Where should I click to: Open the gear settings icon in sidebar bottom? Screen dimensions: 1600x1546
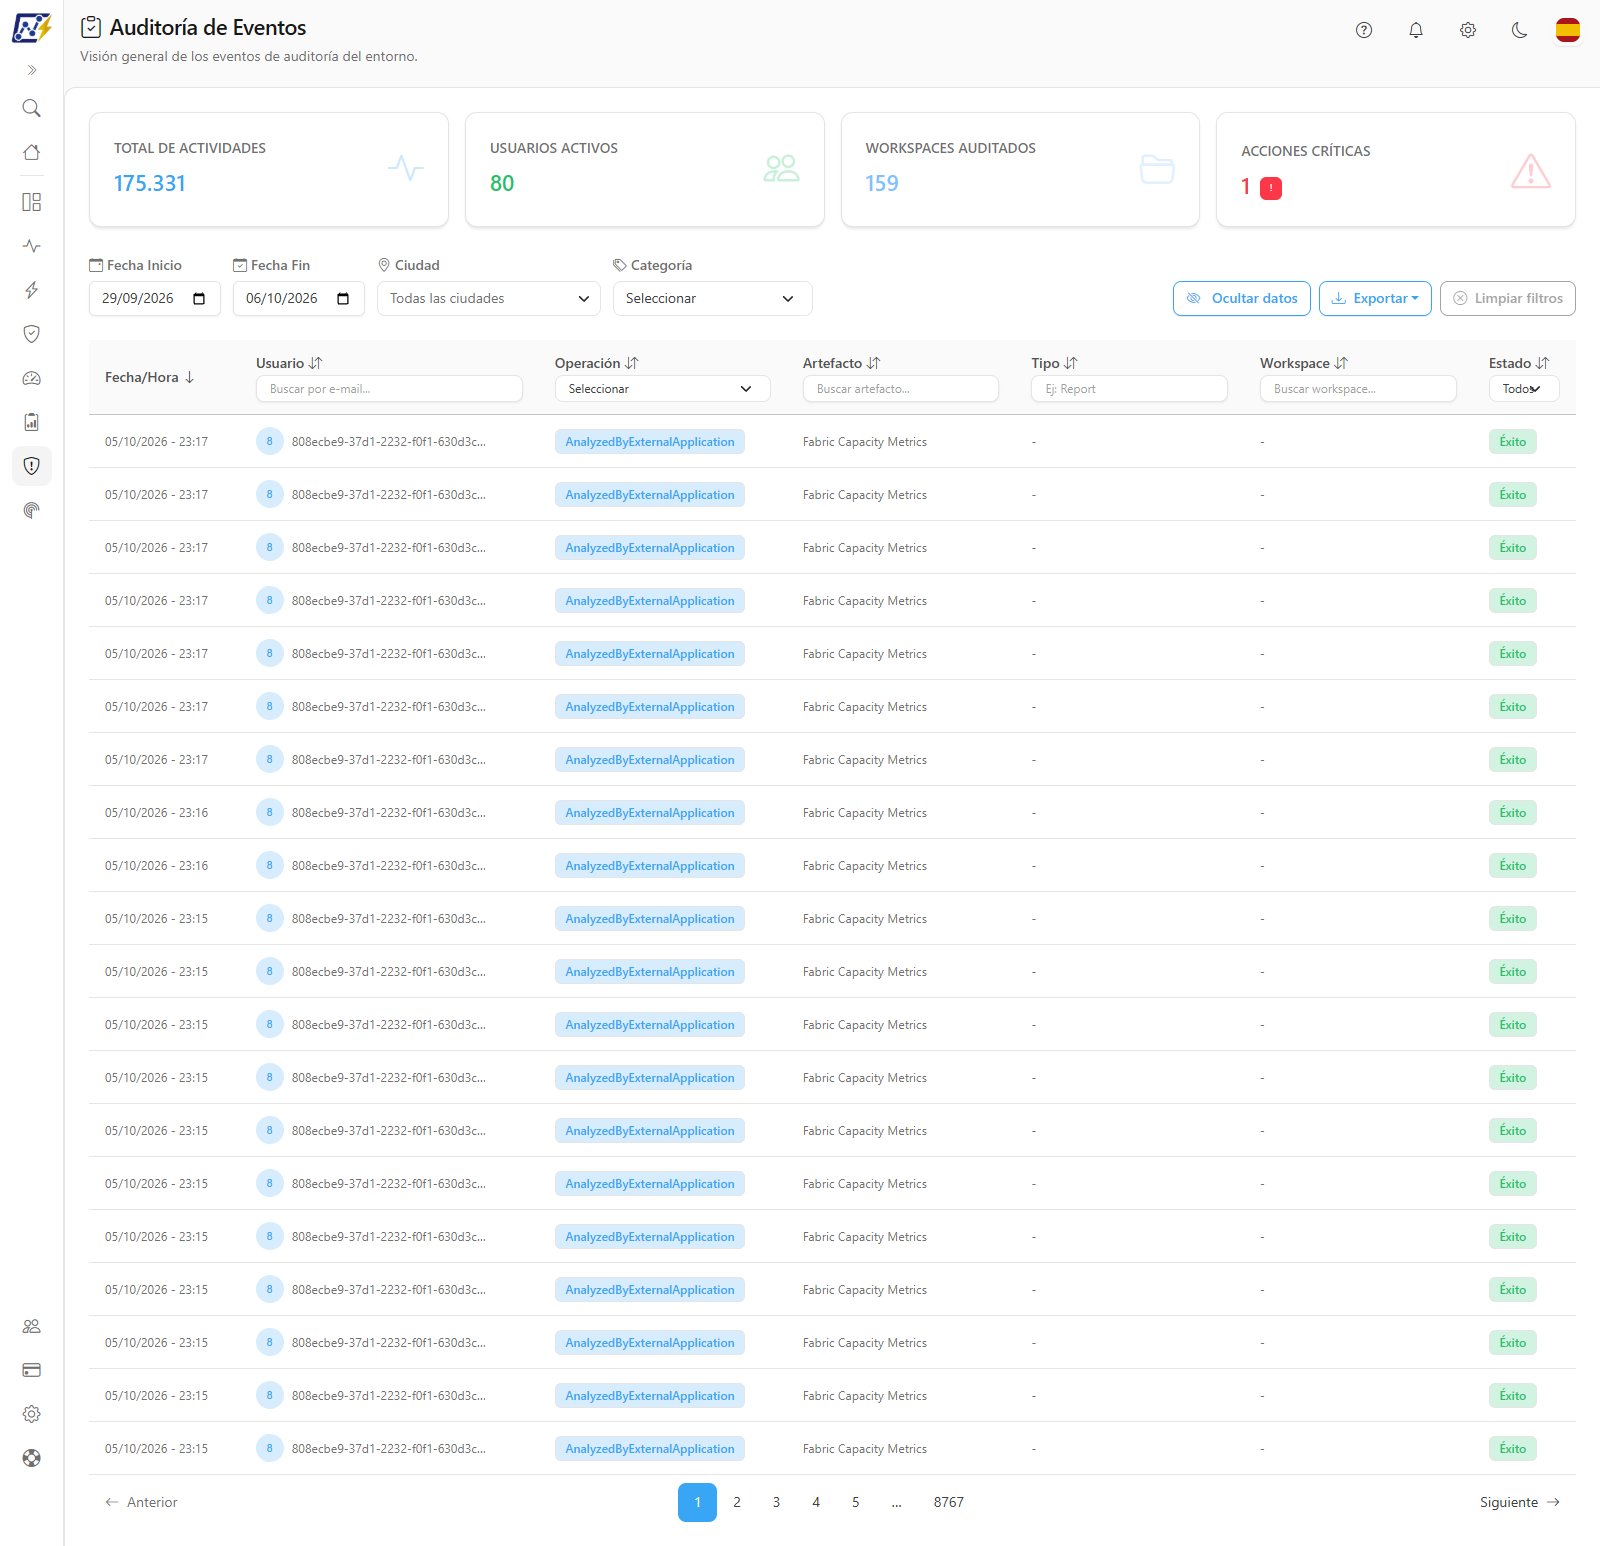pos(32,1414)
